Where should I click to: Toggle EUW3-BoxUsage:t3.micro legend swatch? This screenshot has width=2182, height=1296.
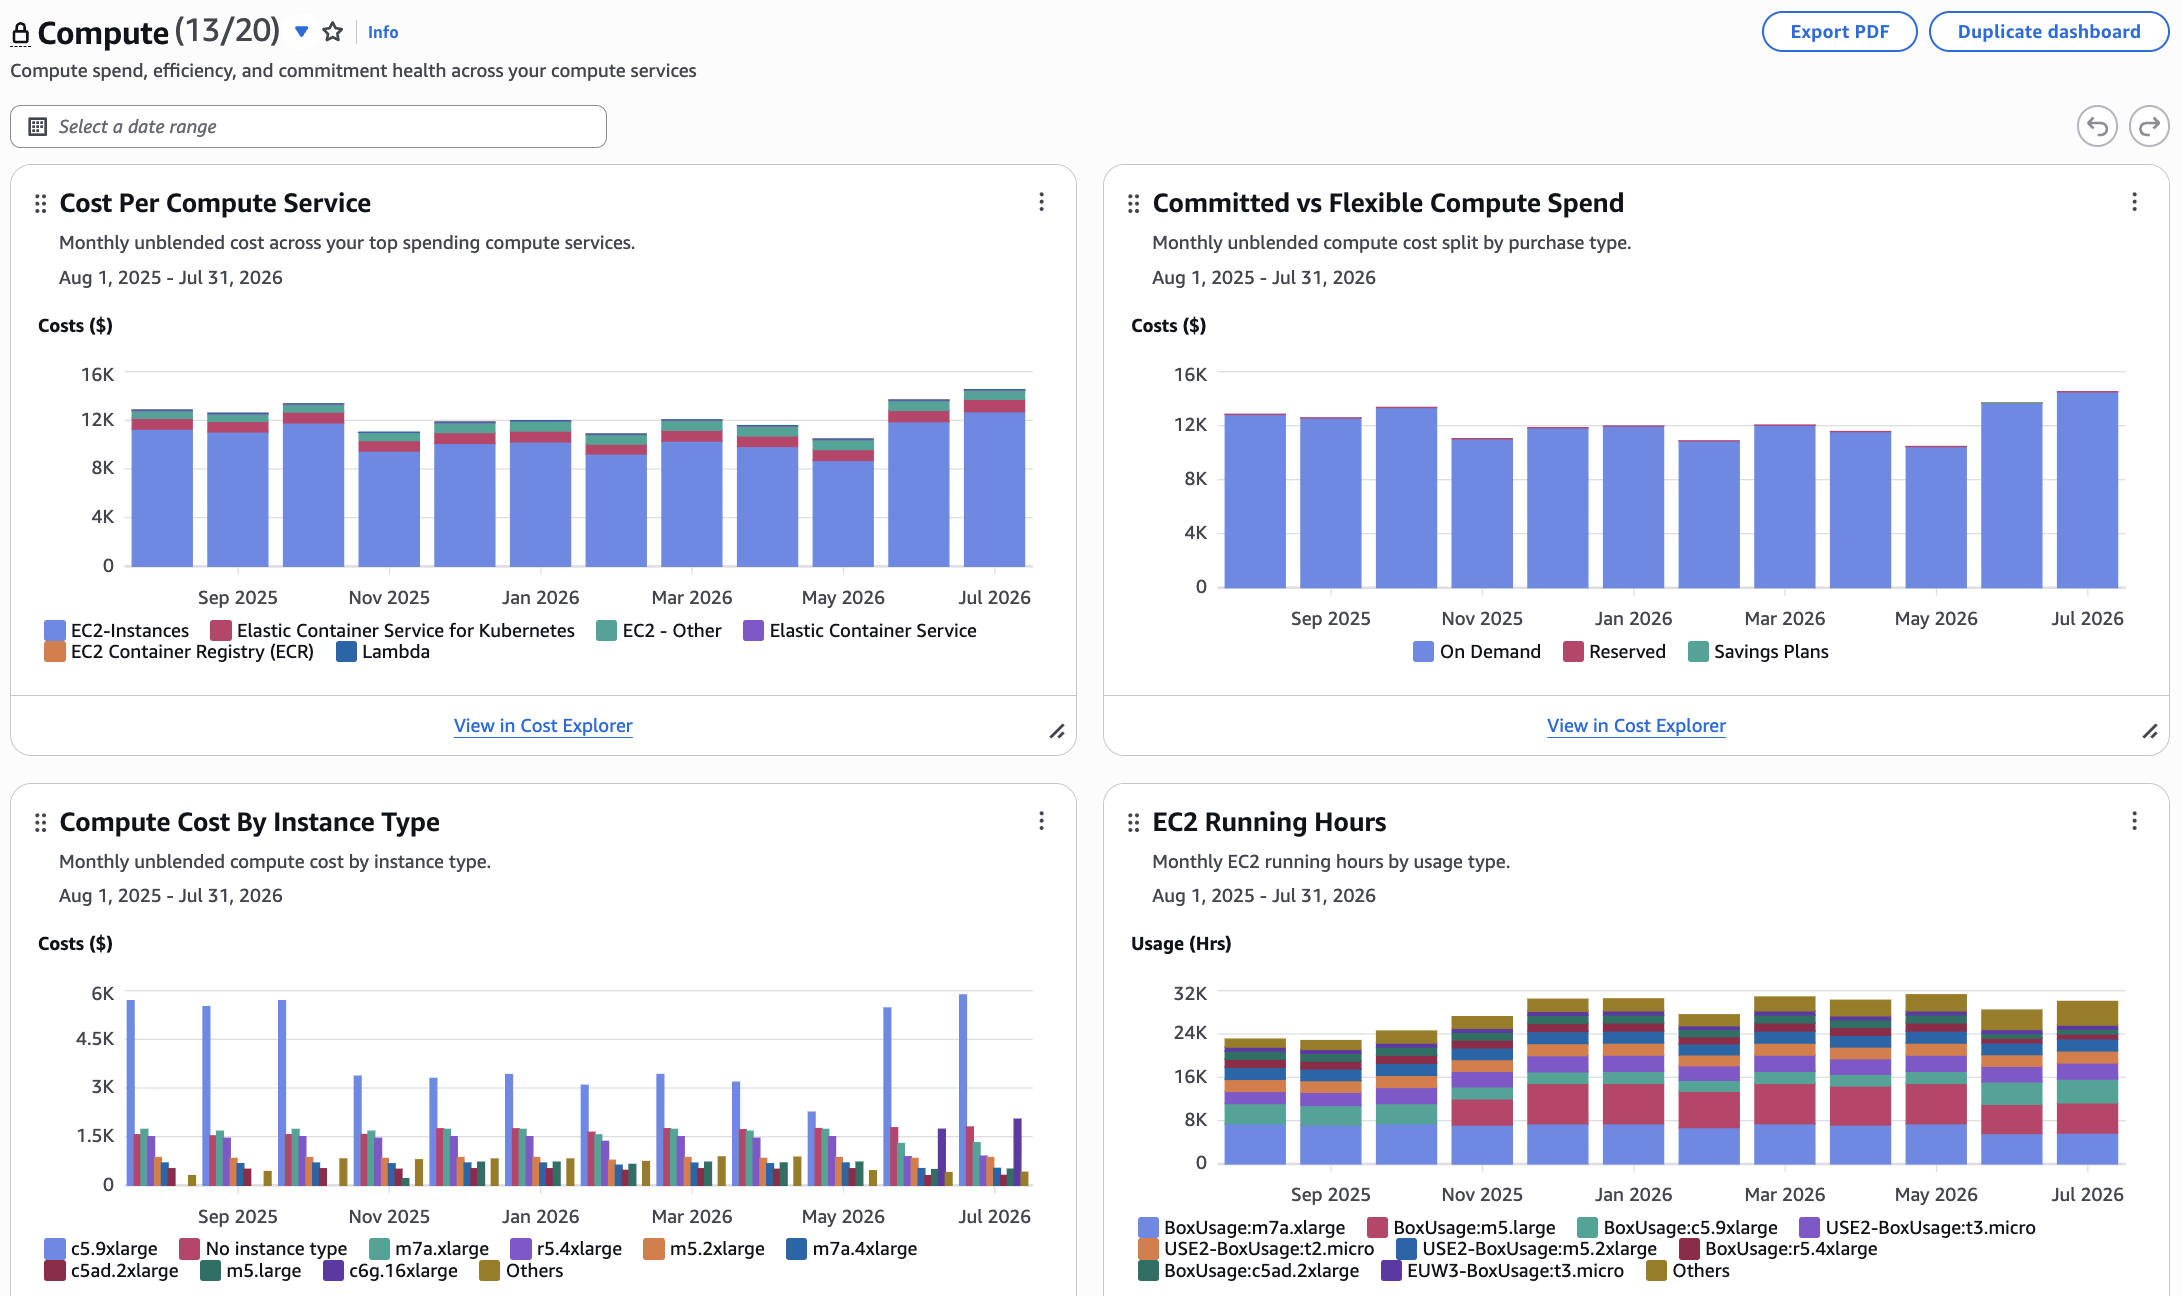point(1391,1270)
